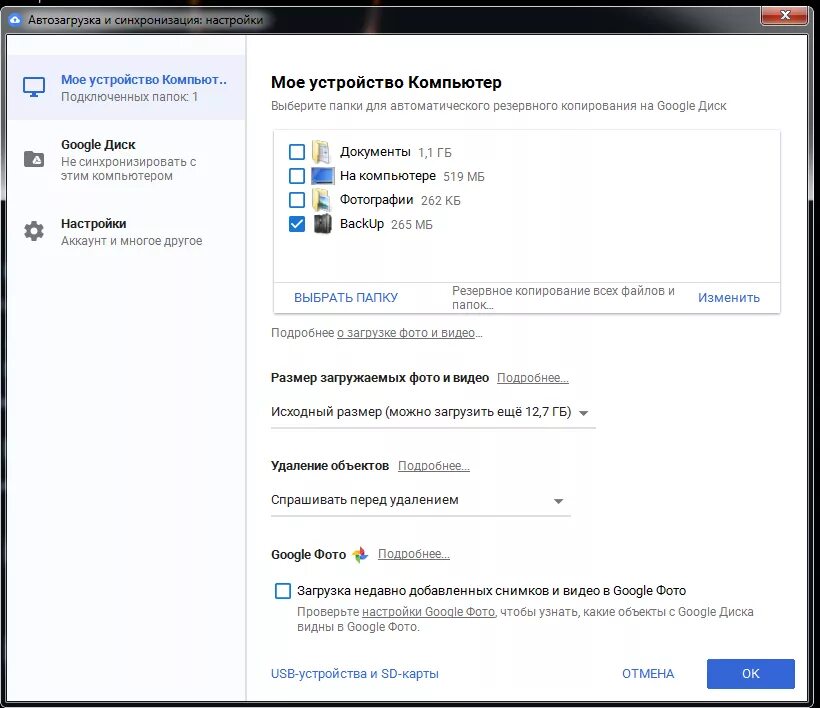Click the 262 КБ size value
This screenshot has height=708, width=820.
[x=440, y=201]
